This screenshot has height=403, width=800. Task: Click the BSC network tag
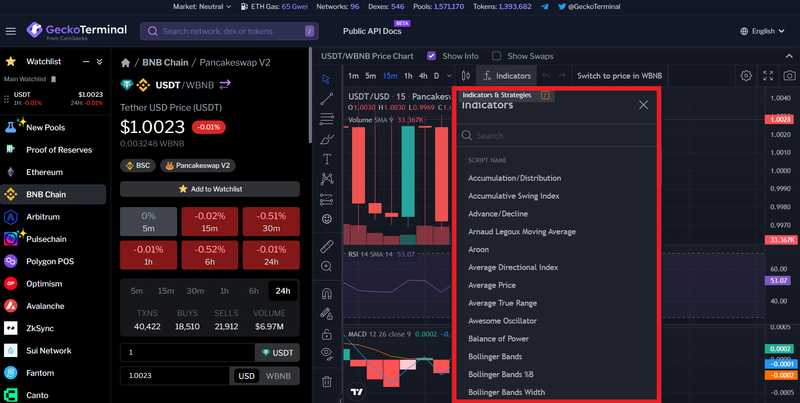pos(138,166)
